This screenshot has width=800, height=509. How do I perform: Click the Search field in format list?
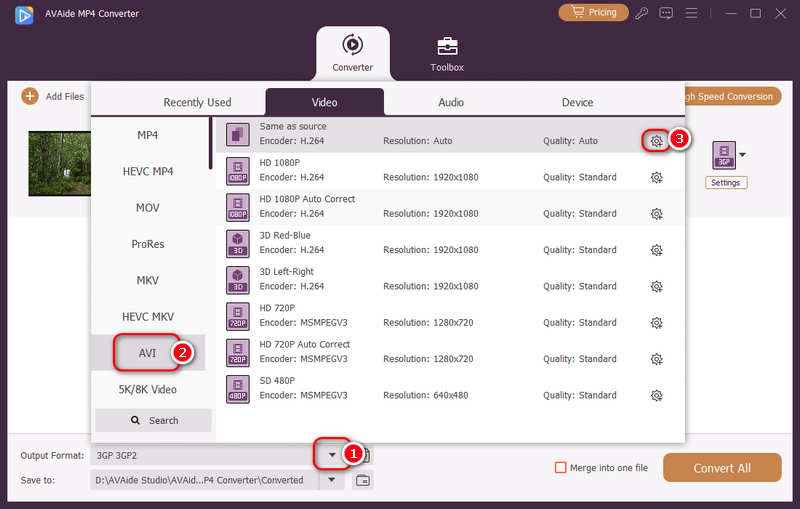153,420
